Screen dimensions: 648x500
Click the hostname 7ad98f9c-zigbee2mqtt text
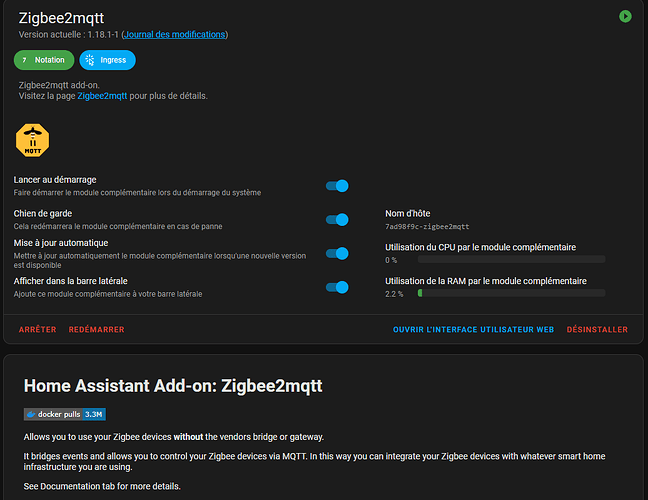click(427, 226)
